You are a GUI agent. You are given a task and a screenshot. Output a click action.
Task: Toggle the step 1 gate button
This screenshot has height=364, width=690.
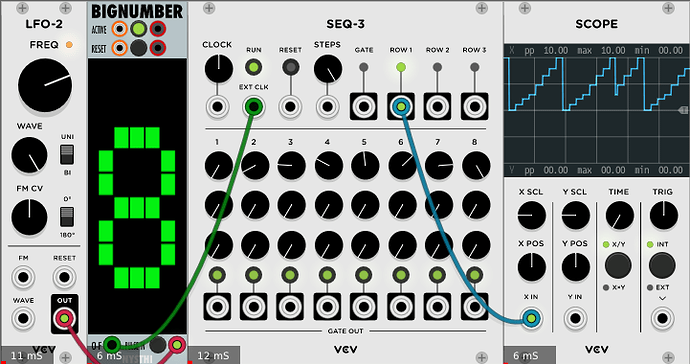pos(217,276)
